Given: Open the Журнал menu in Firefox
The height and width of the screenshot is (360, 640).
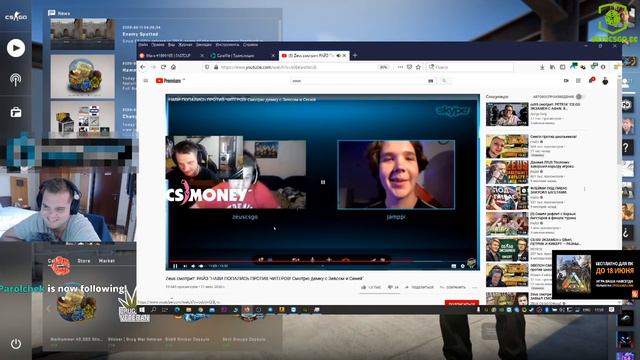Looking at the screenshot, I should pos(185,45).
